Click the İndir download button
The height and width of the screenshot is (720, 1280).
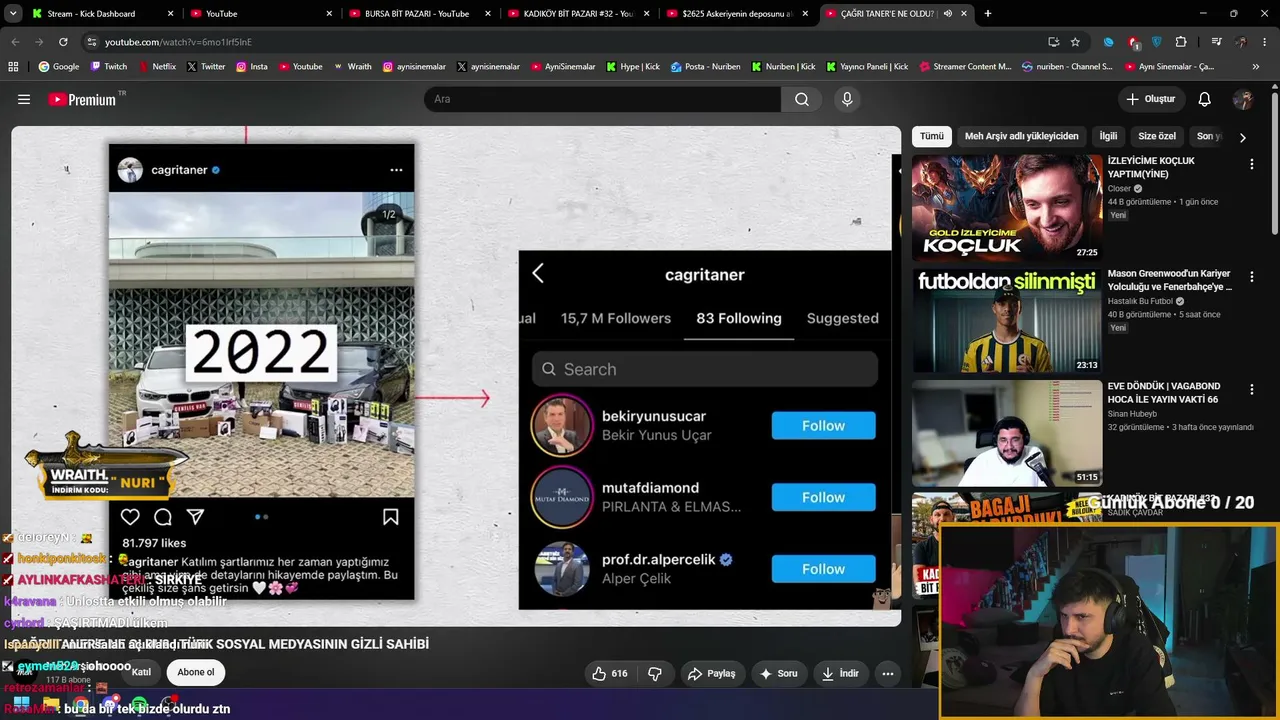(x=840, y=674)
